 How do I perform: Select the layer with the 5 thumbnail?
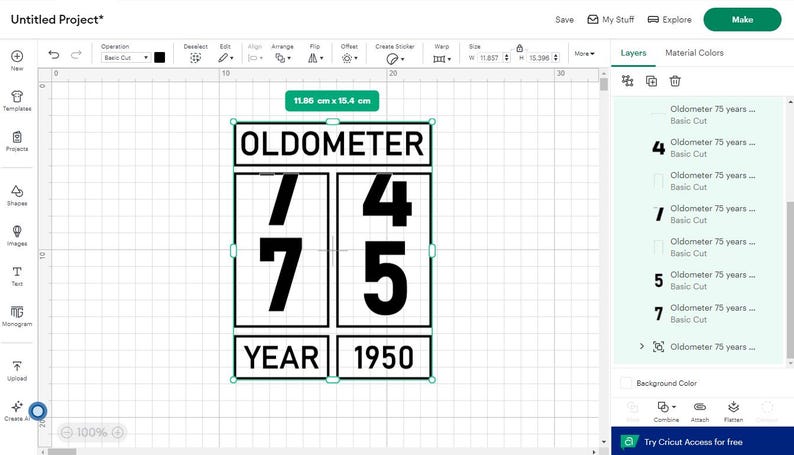(699, 280)
